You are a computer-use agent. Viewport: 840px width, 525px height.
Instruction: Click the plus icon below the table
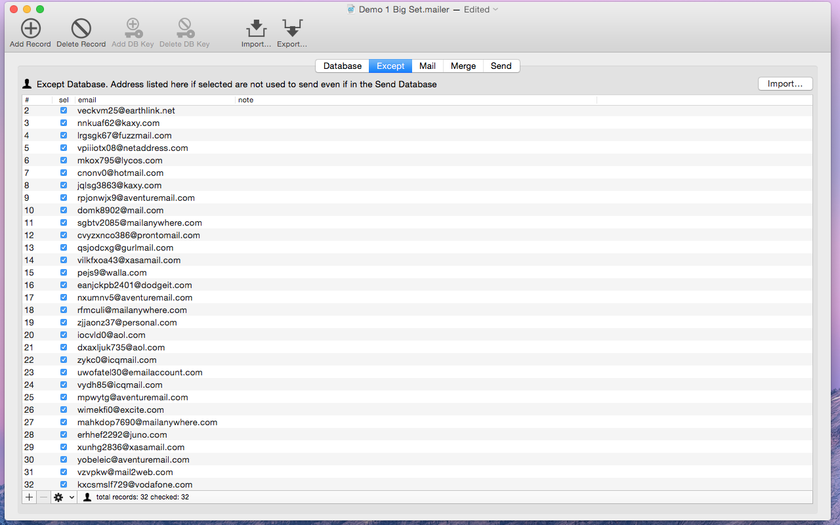tap(29, 497)
